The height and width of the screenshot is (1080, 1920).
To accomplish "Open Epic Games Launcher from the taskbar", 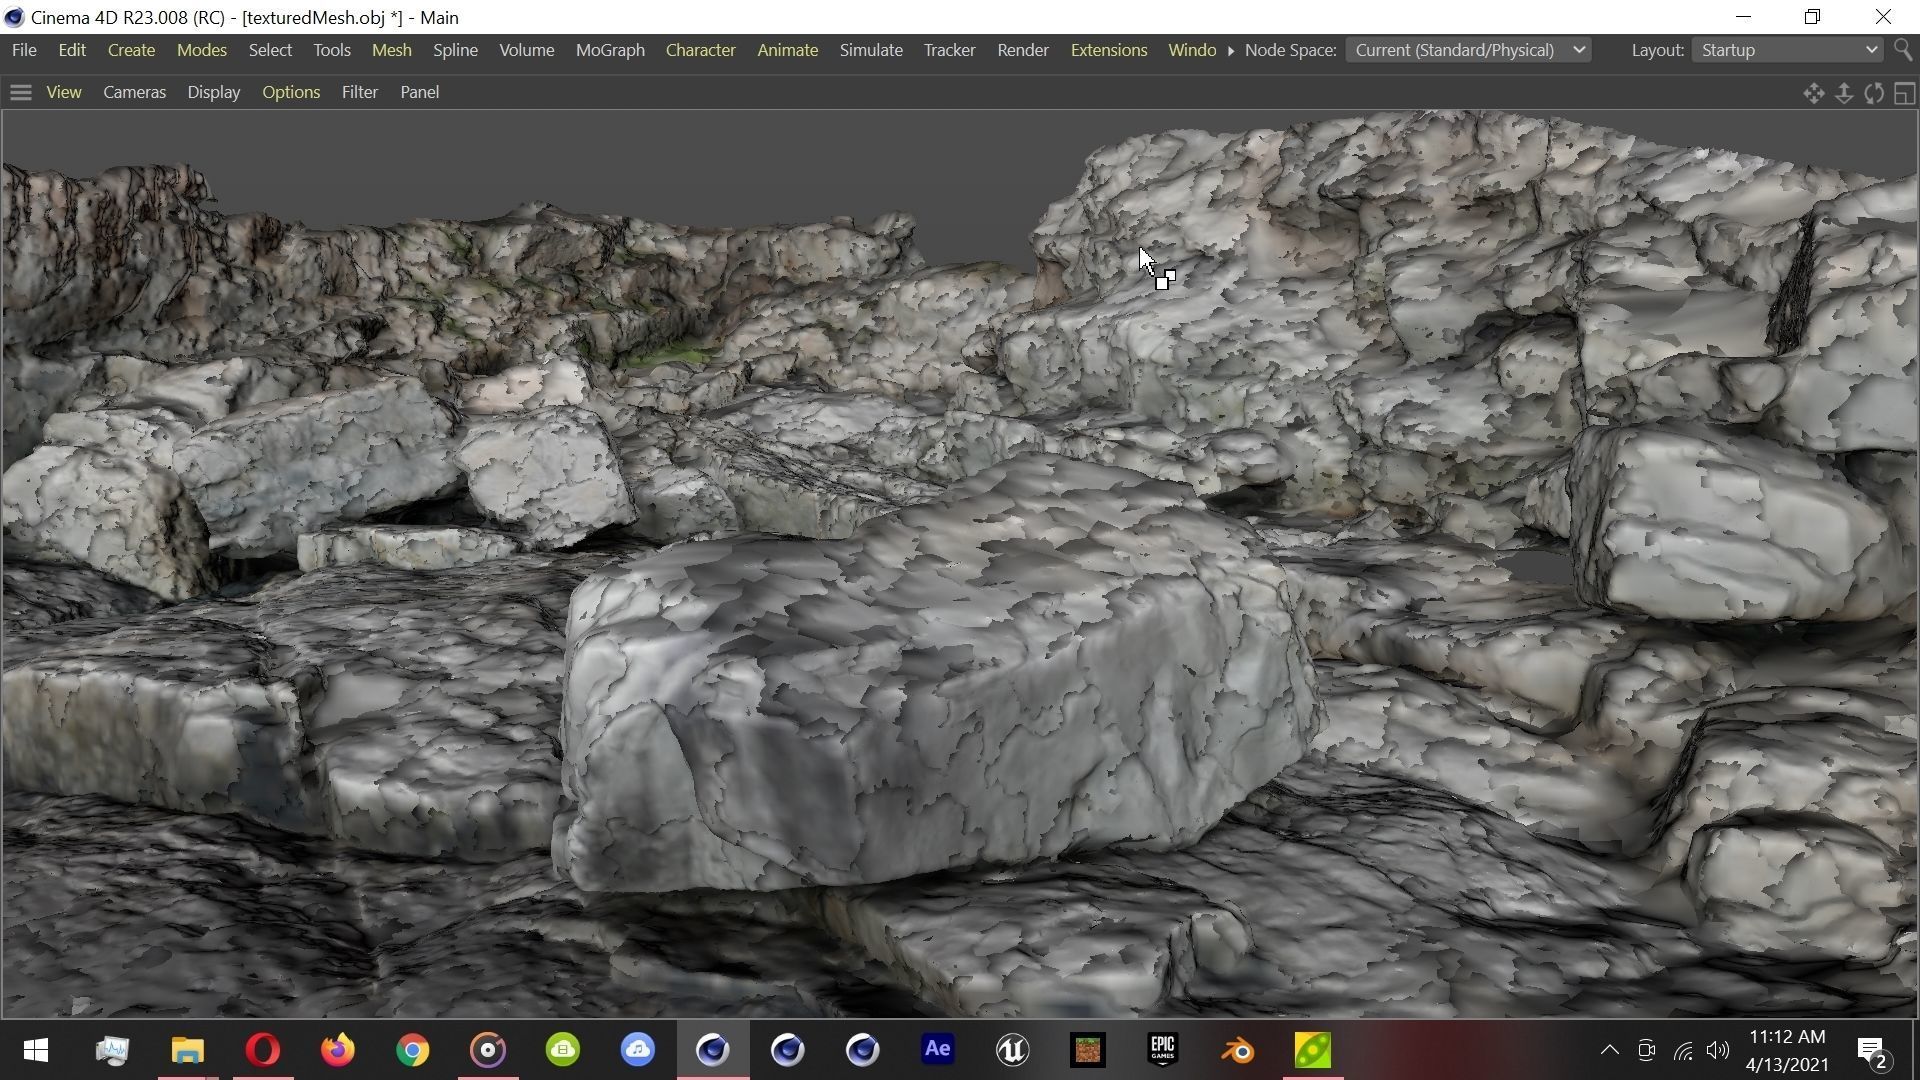I will click(x=1162, y=1050).
